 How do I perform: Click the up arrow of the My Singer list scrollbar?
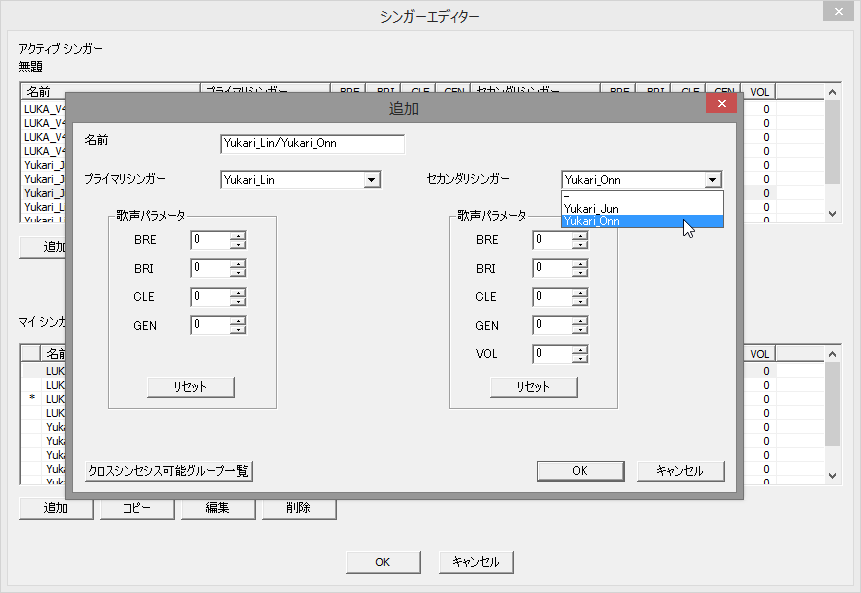tap(832, 354)
